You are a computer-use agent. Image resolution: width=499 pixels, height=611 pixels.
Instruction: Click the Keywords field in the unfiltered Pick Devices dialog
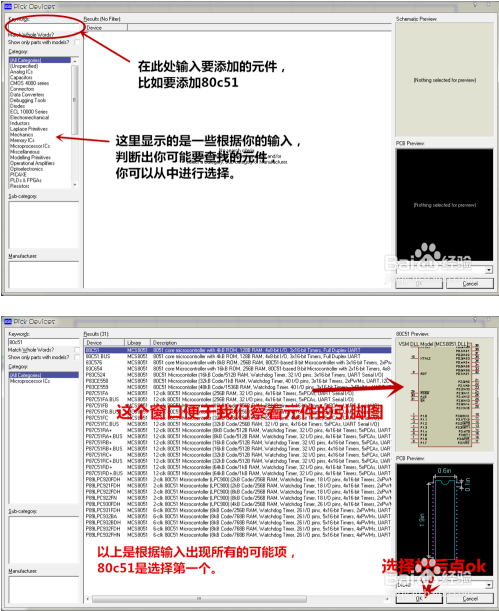pyautogui.click(x=44, y=27)
